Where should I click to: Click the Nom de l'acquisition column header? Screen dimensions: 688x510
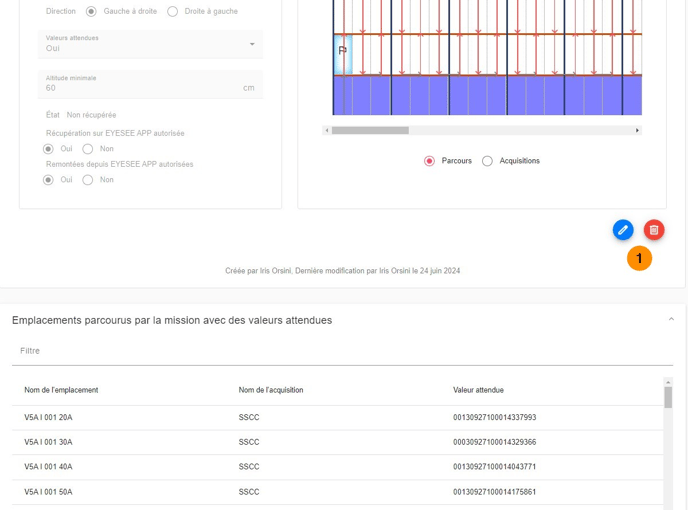click(x=271, y=390)
